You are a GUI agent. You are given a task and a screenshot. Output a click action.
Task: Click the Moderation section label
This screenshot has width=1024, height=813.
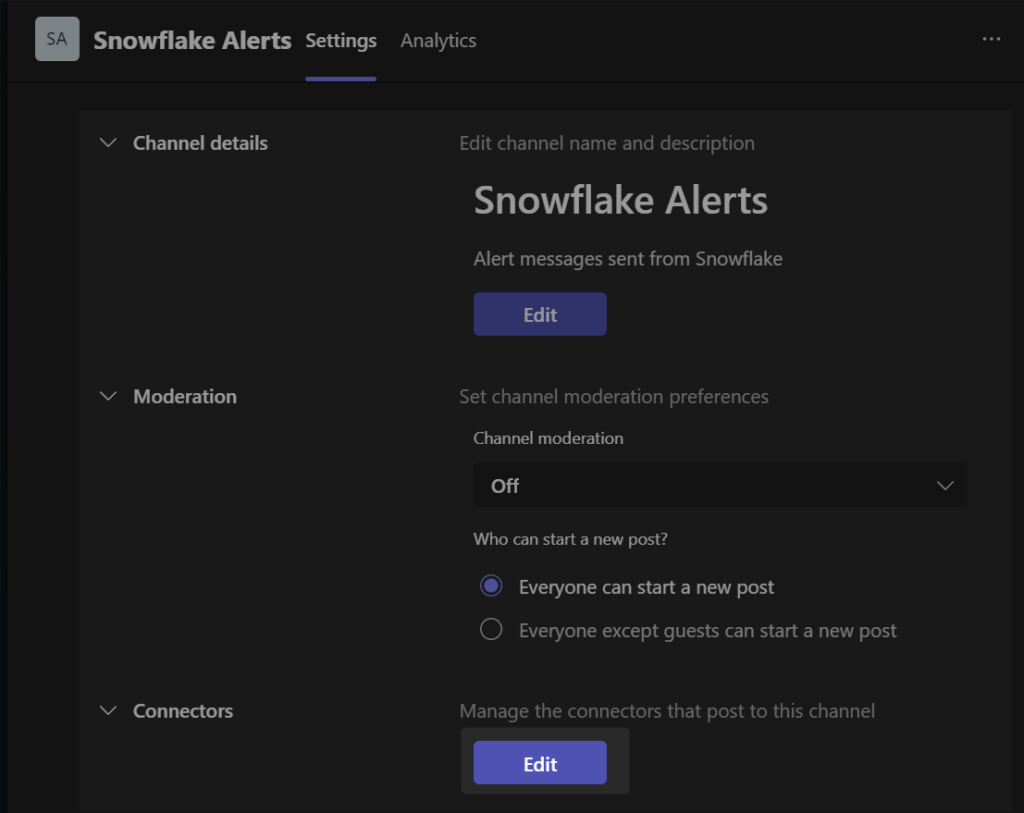click(184, 396)
